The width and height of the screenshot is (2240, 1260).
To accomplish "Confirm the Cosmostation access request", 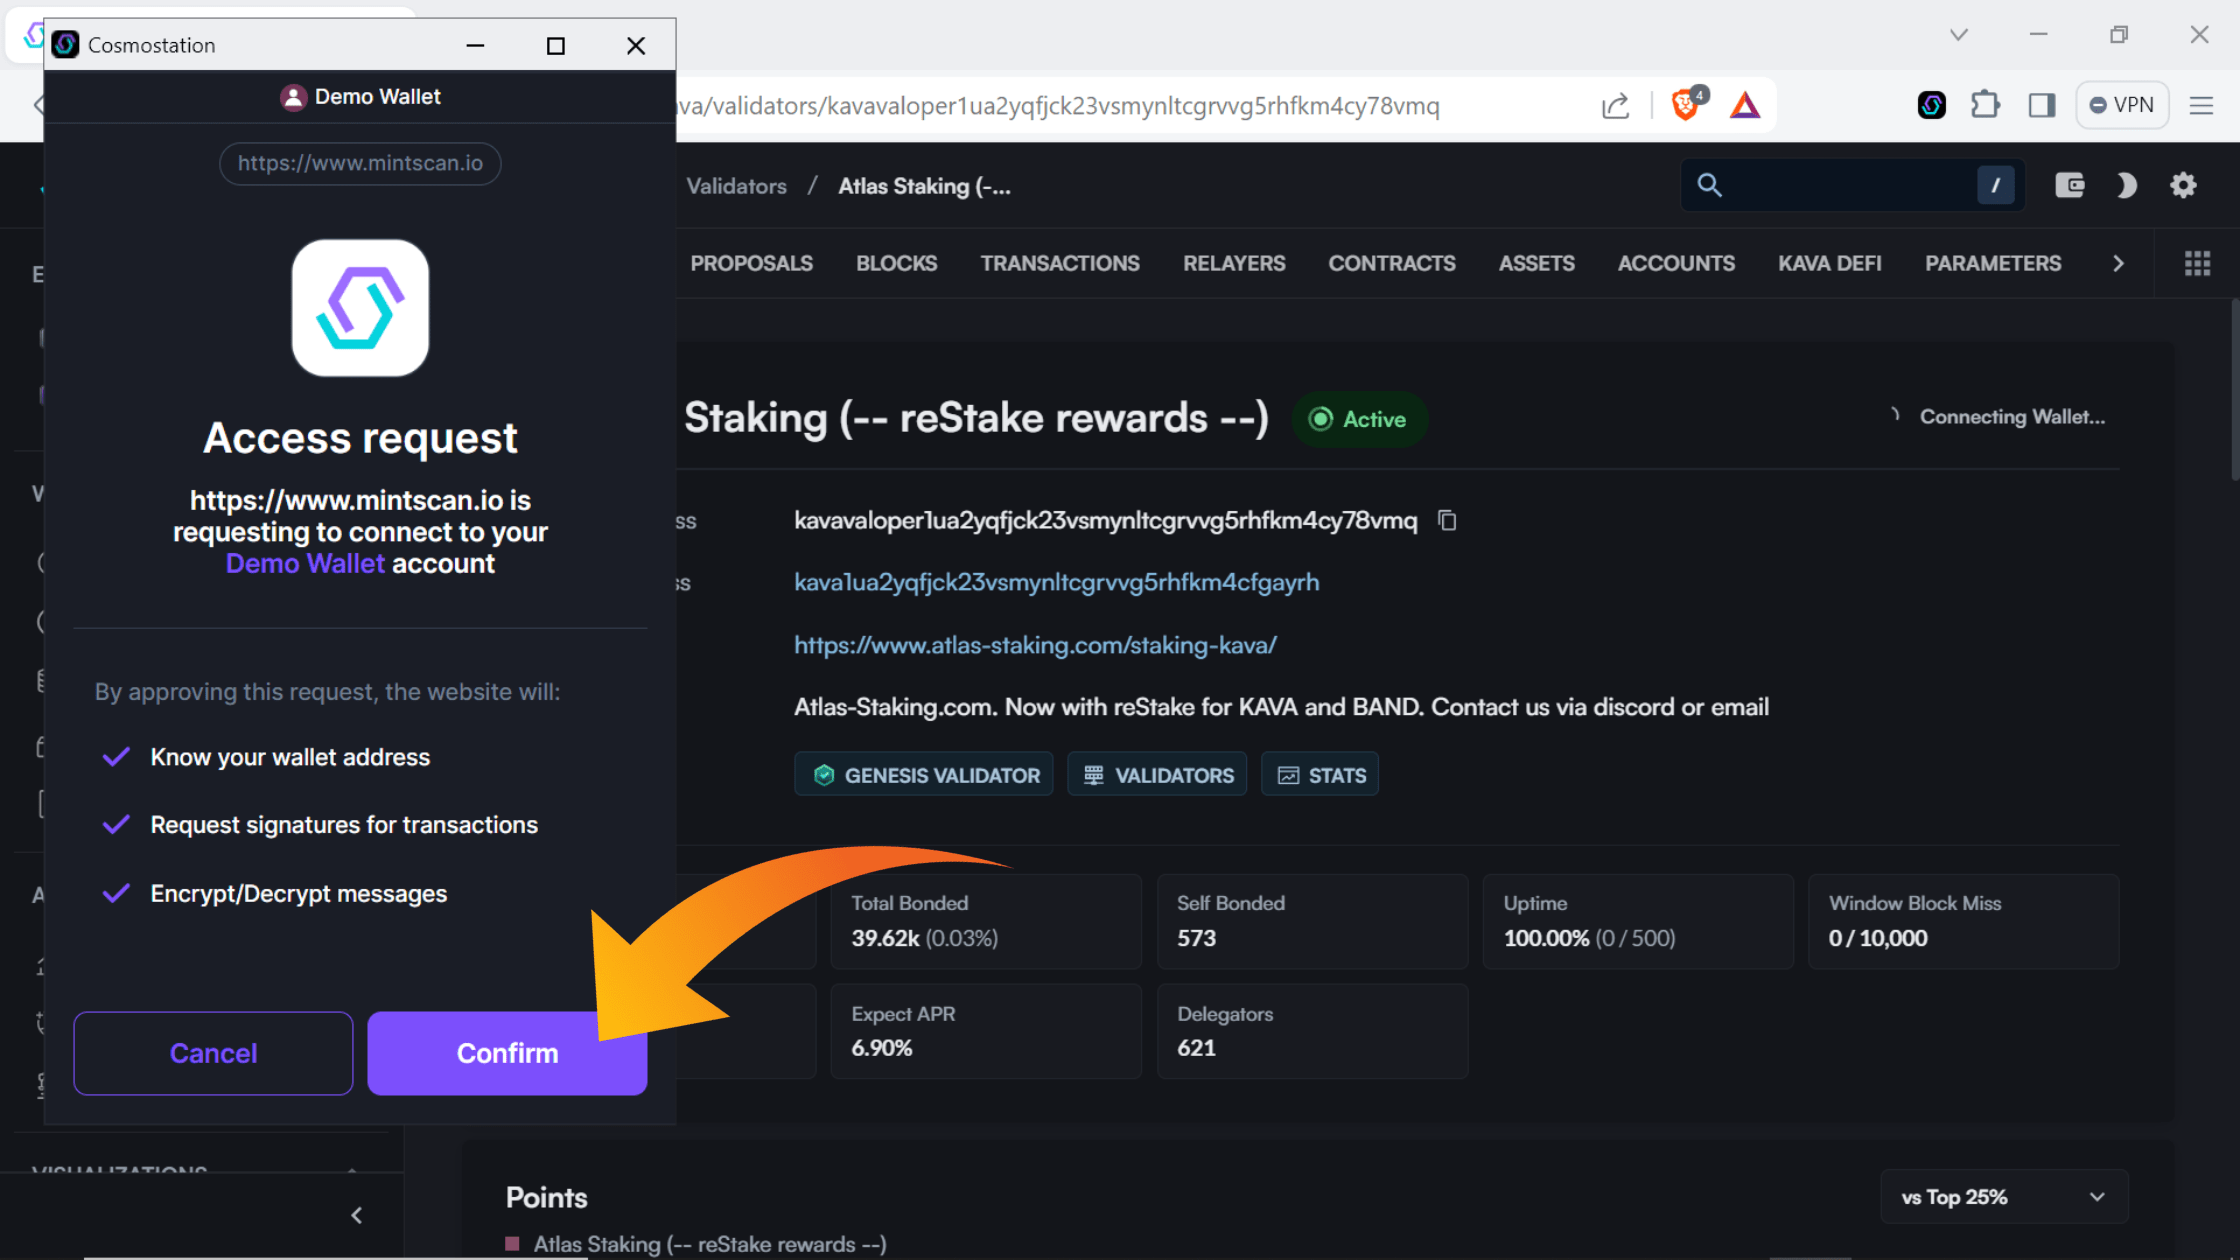I will (506, 1053).
